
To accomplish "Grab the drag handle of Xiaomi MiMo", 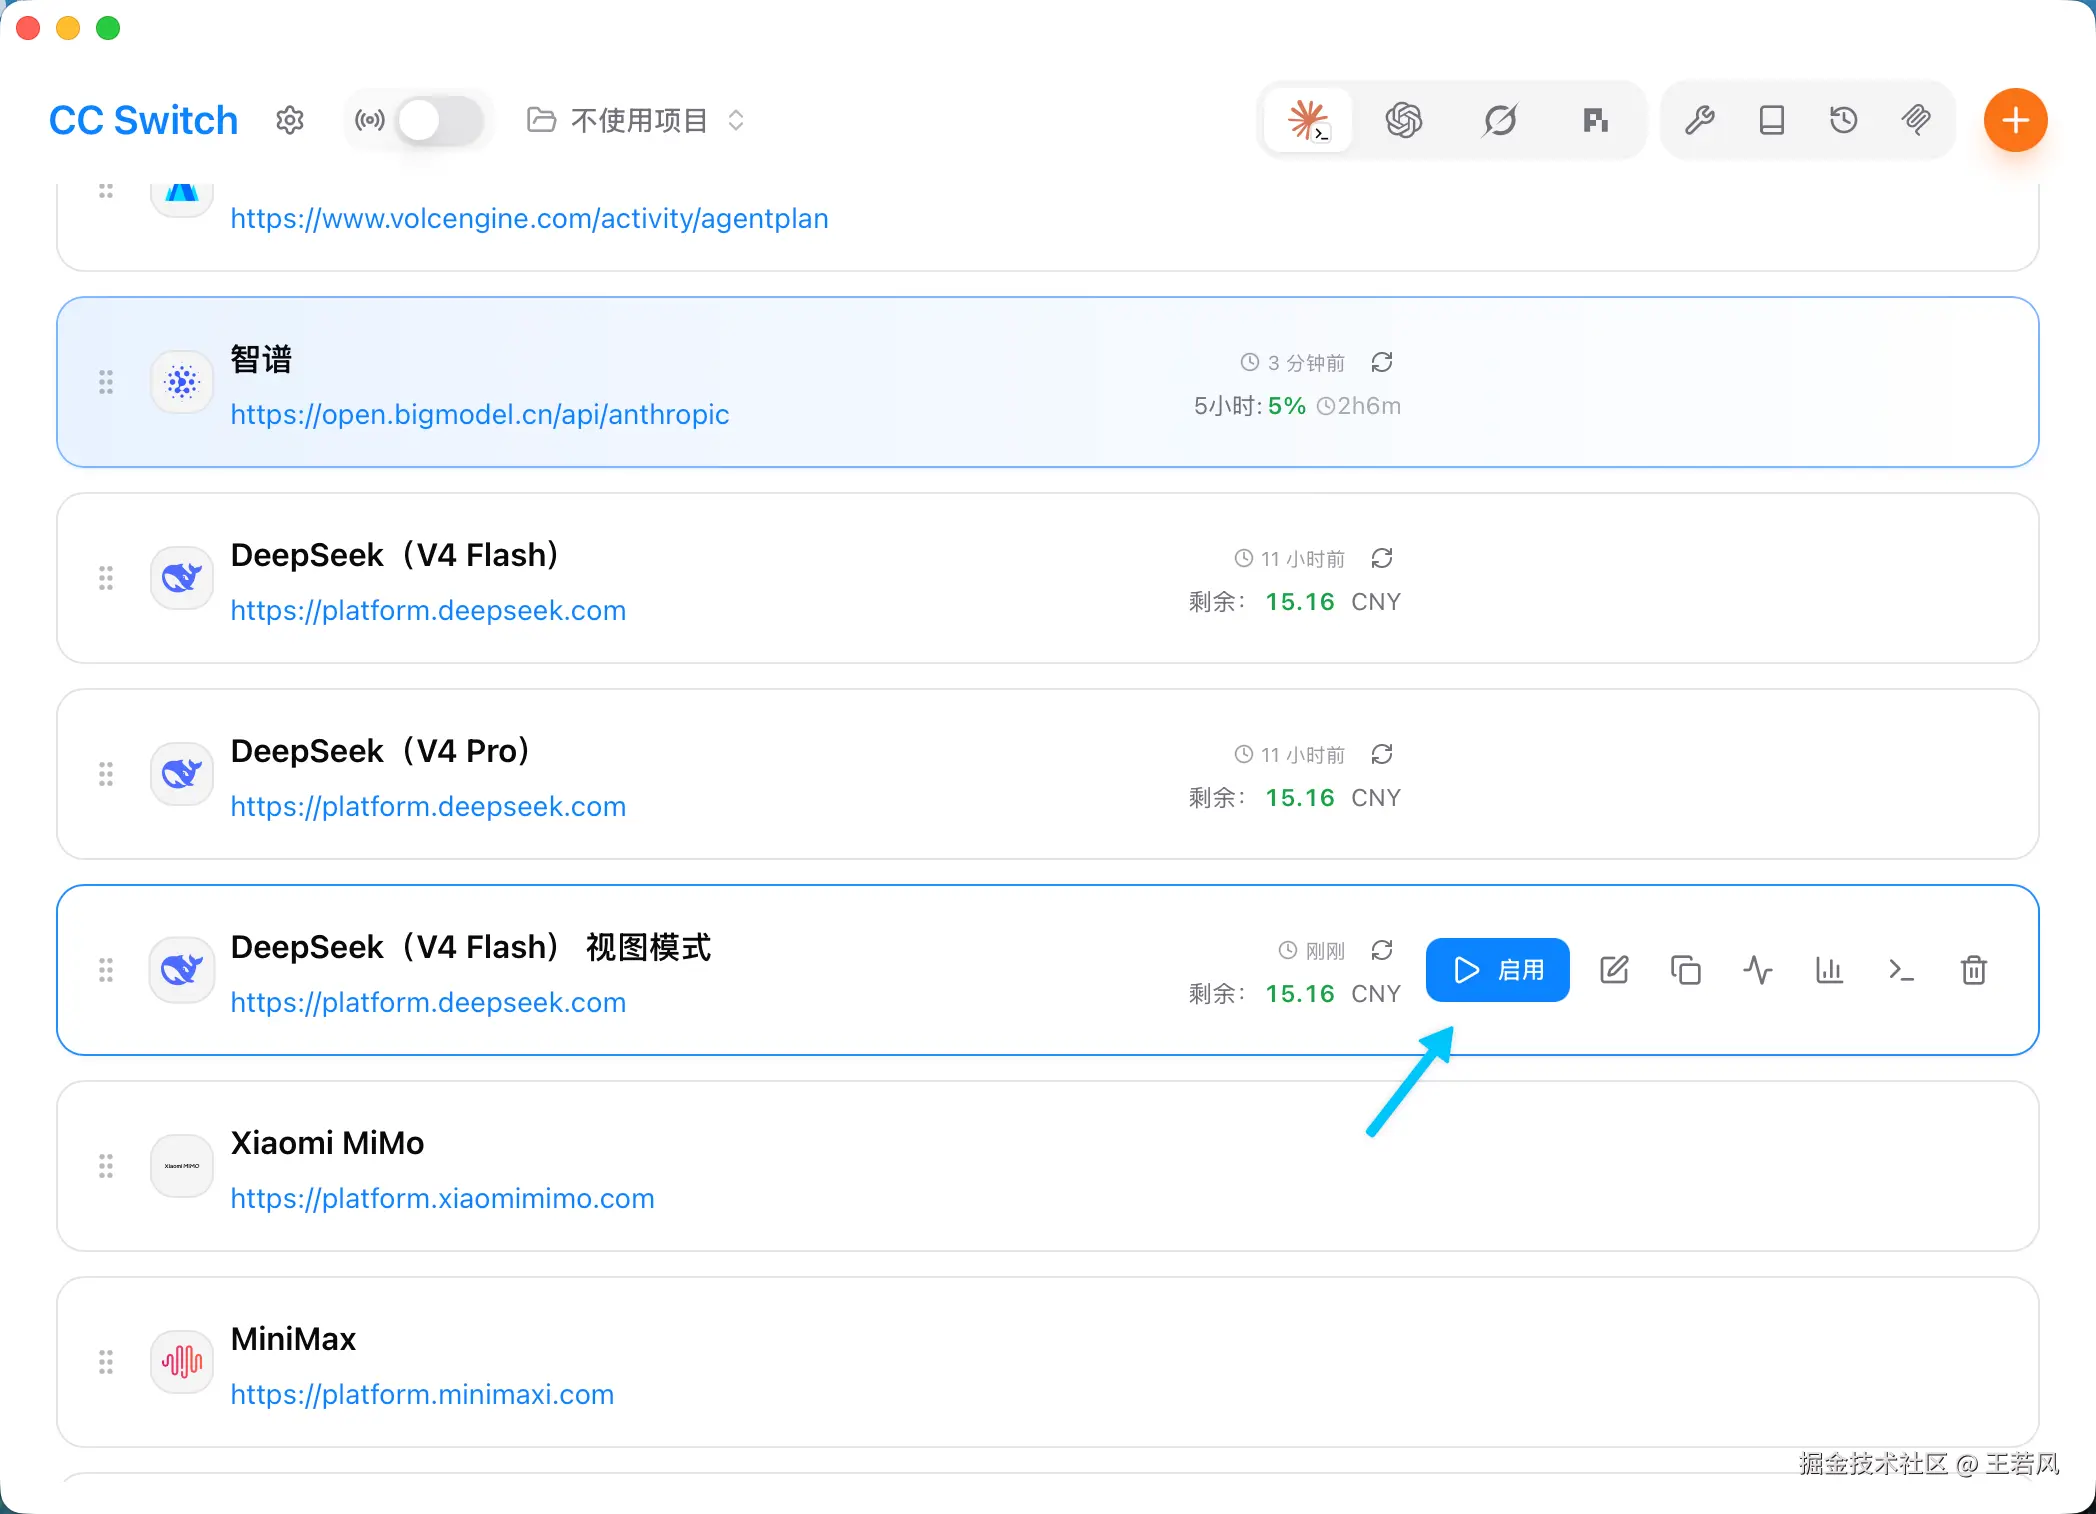I will 106,1166.
